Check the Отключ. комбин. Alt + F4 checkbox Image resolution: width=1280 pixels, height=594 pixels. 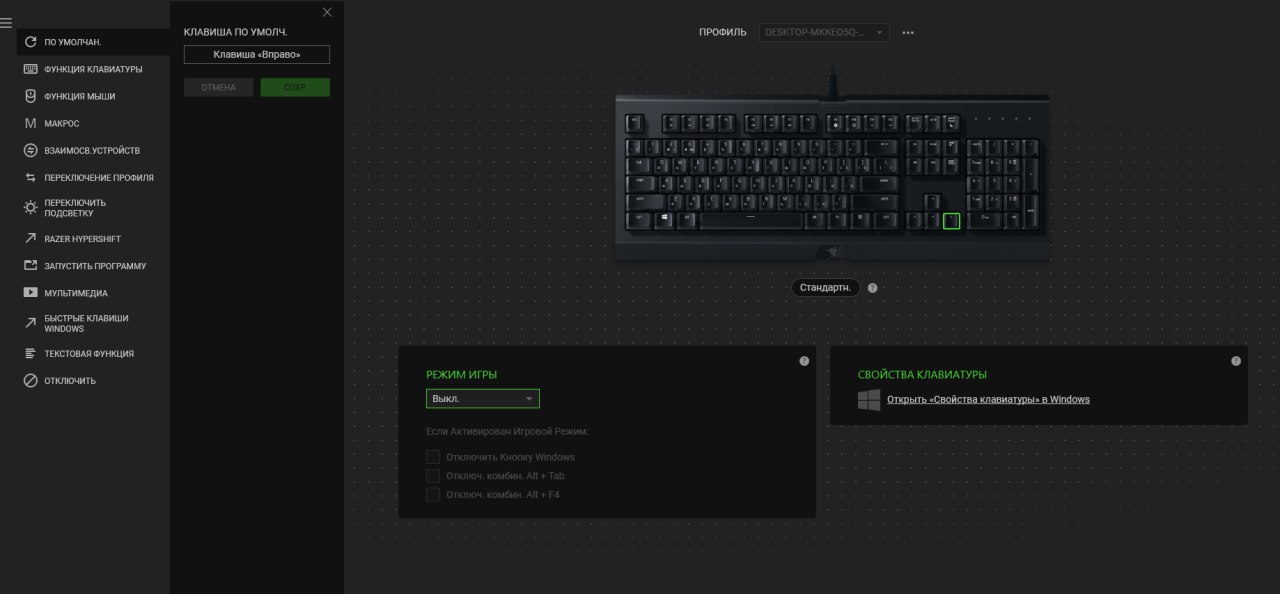click(433, 494)
